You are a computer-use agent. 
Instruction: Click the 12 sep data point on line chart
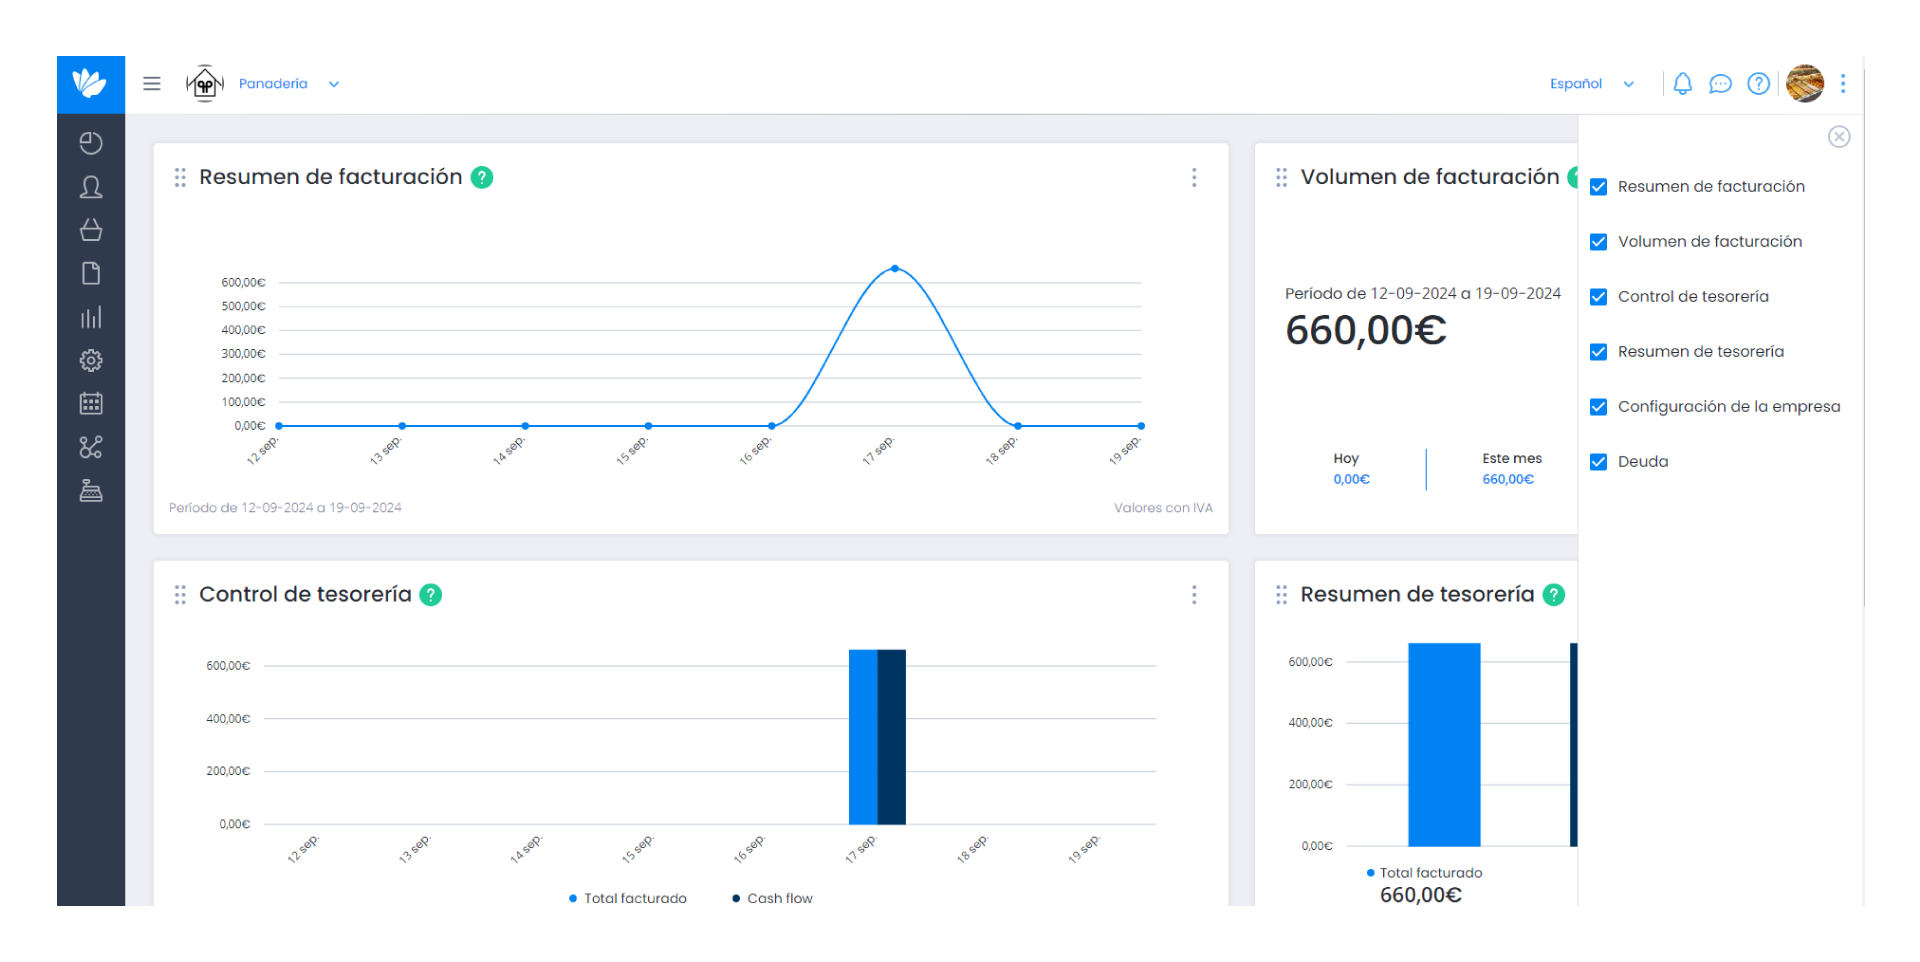pyautogui.click(x=279, y=426)
